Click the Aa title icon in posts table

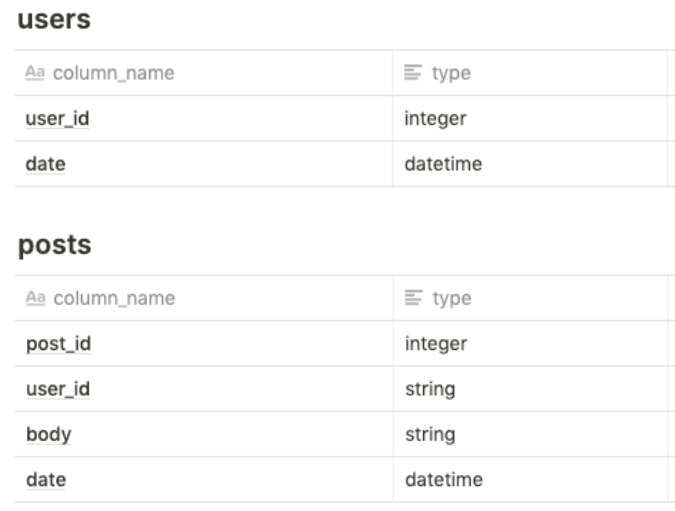click(x=35, y=298)
